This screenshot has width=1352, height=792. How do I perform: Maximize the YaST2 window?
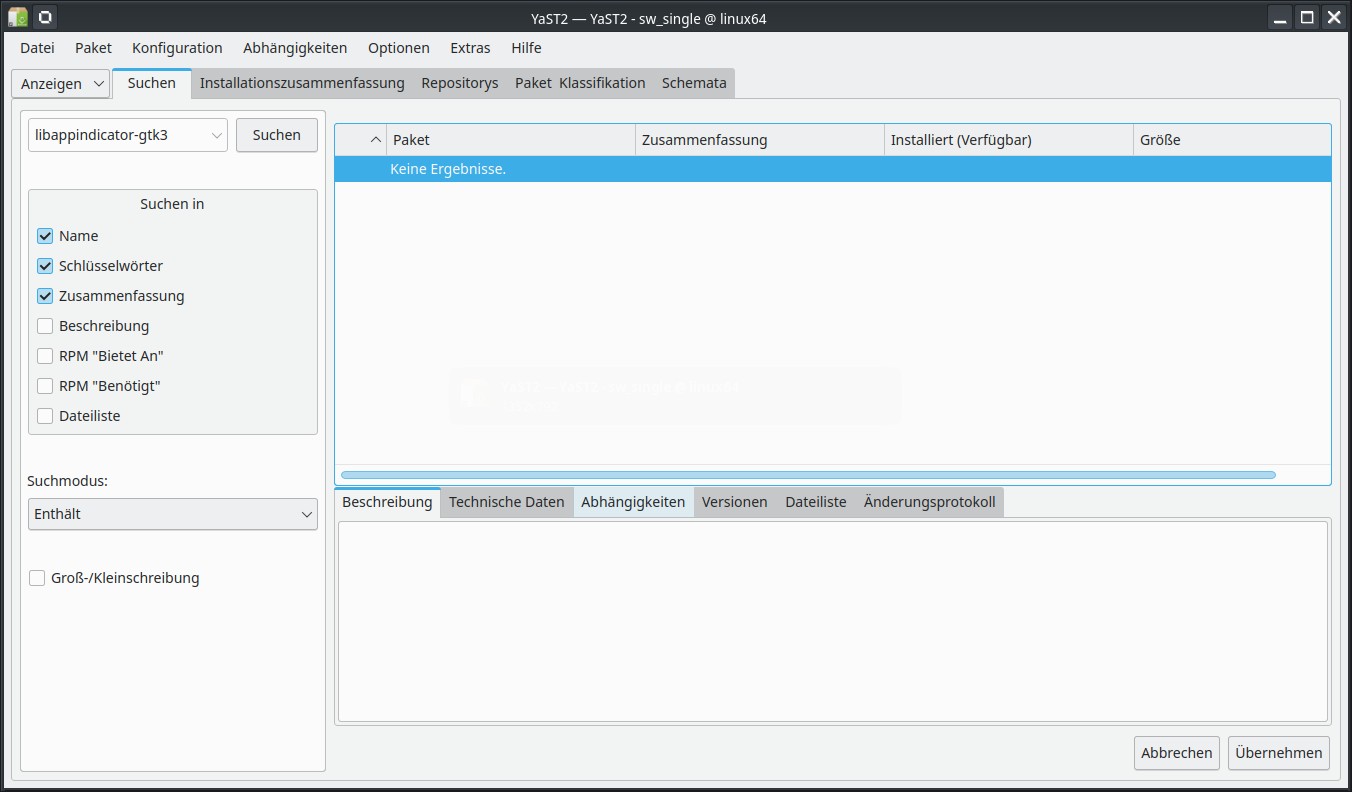(1307, 17)
